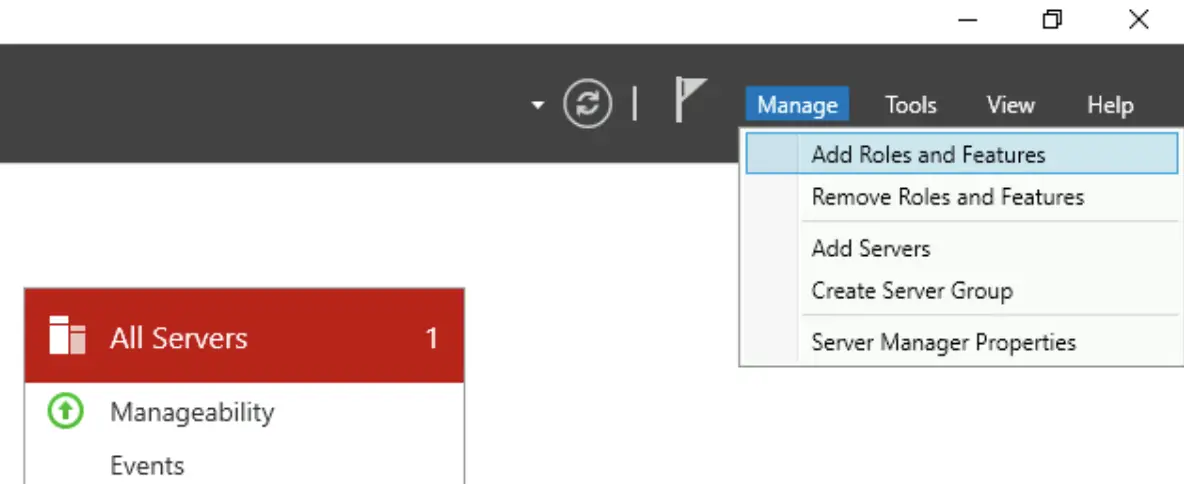Screen dimensions: 1184x484
Task: Open the Events link
Action: [147, 466]
